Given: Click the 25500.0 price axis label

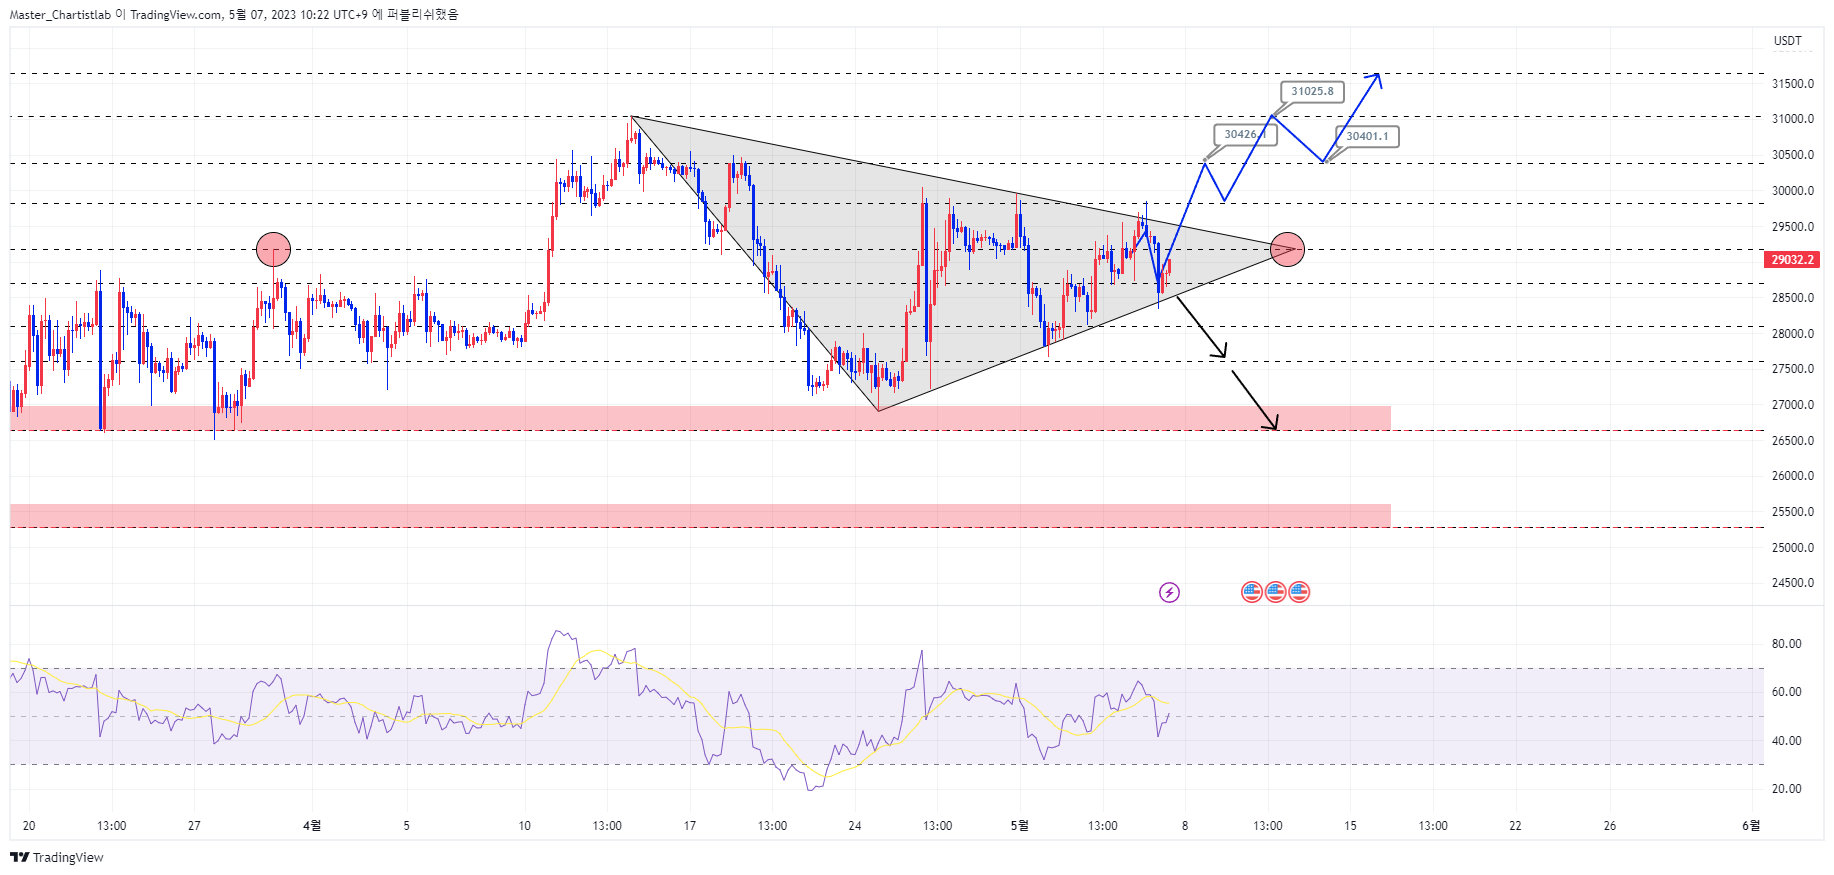Looking at the screenshot, I should click(x=1793, y=512).
